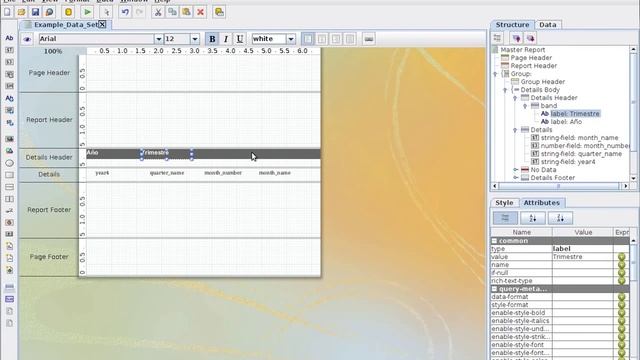Enable left text alignment

click(x=308, y=39)
